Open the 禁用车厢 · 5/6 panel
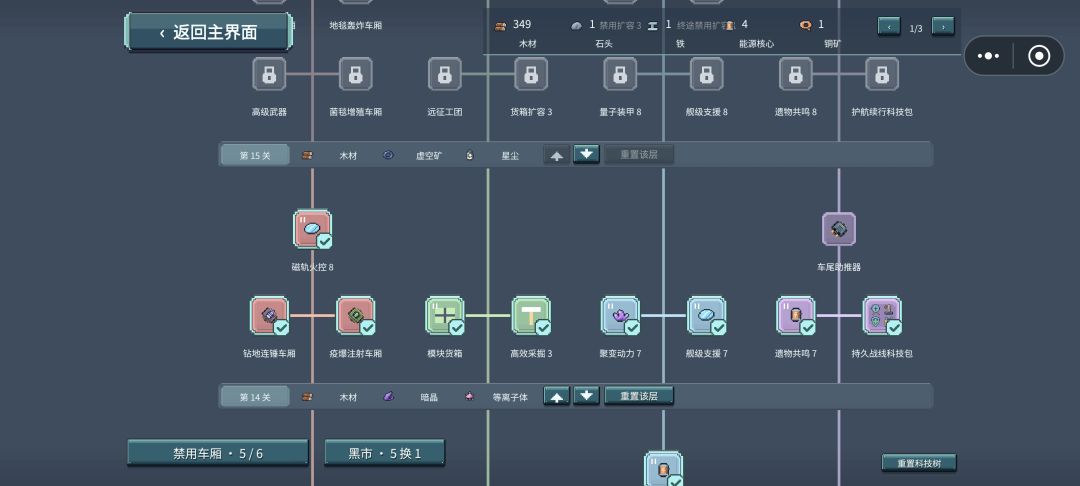The width and height of the screenshot is (1080, 486). pos(218,453)
